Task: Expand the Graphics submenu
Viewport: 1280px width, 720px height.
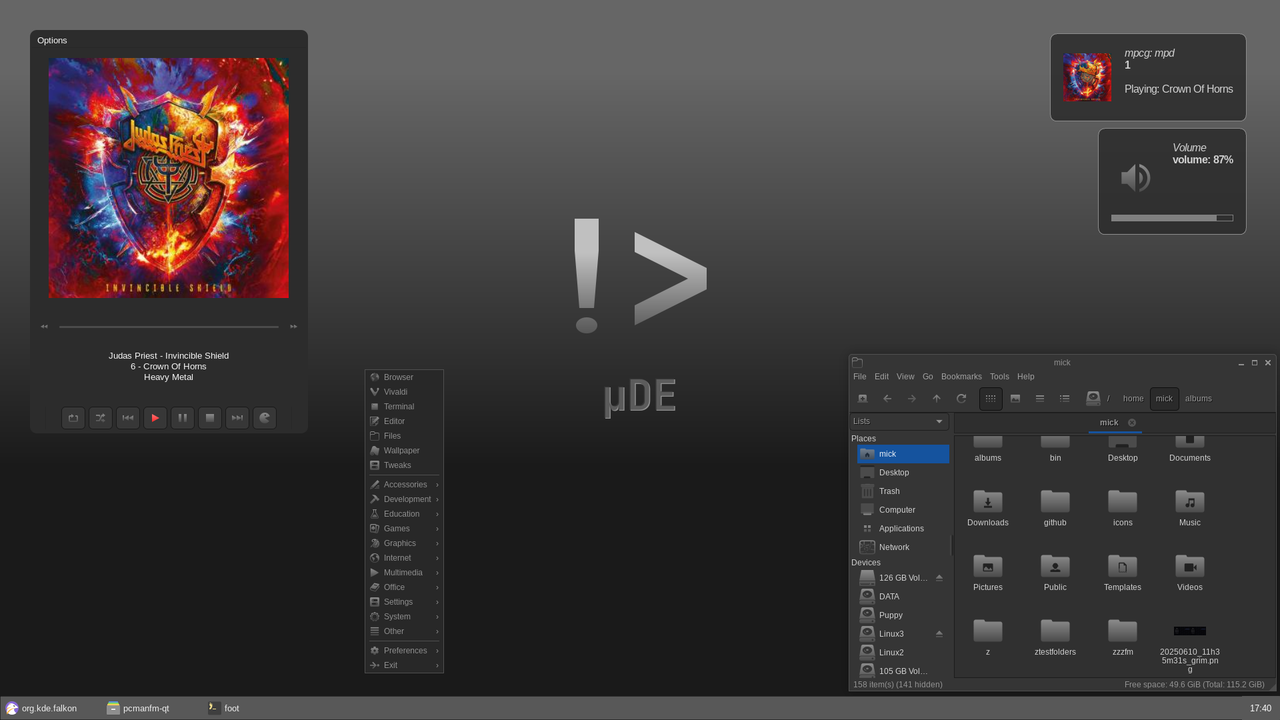Action: tap(404, 543)
